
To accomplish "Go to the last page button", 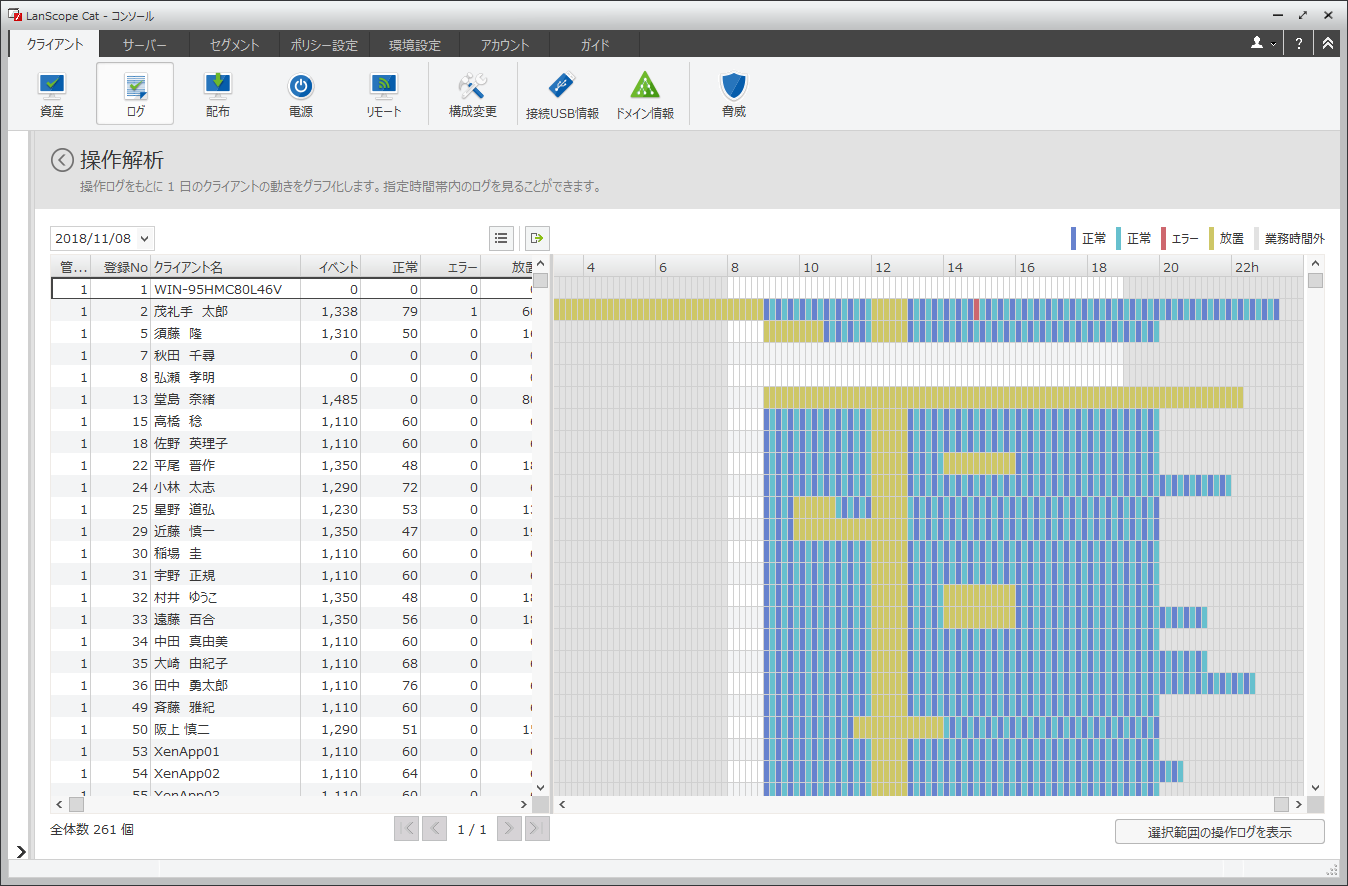I will tap(537, 829).
